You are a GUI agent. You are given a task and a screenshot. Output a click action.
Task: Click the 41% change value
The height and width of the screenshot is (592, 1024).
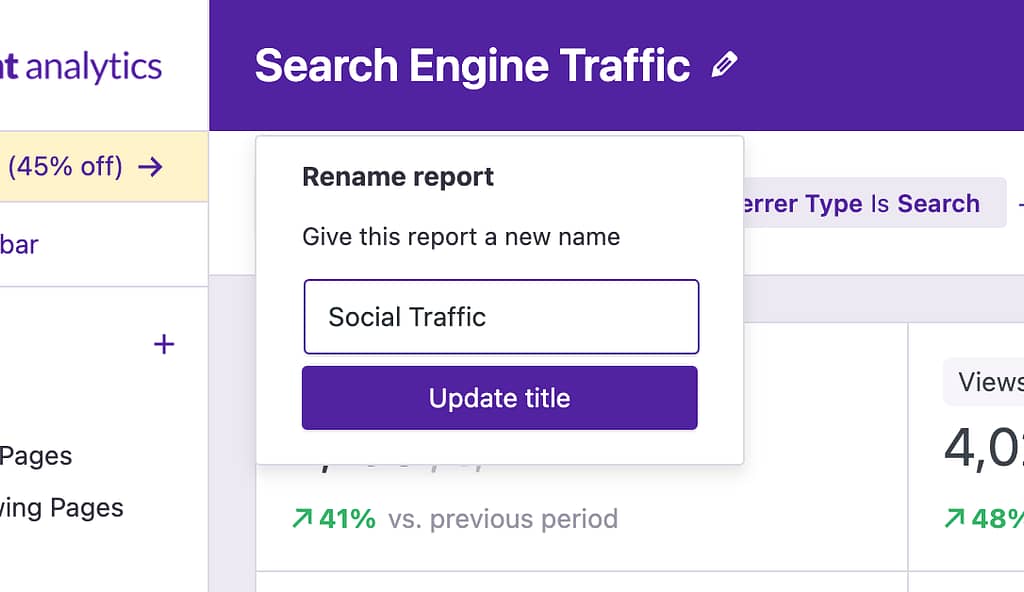(x=347, y=519)
